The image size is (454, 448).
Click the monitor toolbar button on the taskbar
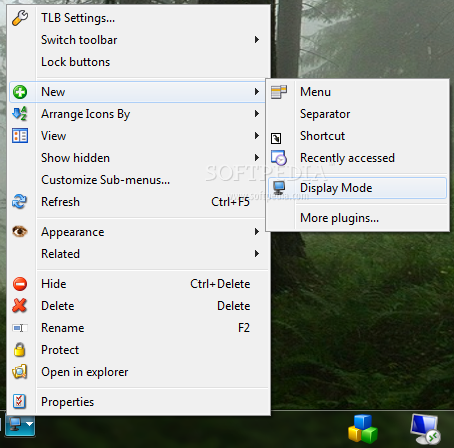pos(20,425)
